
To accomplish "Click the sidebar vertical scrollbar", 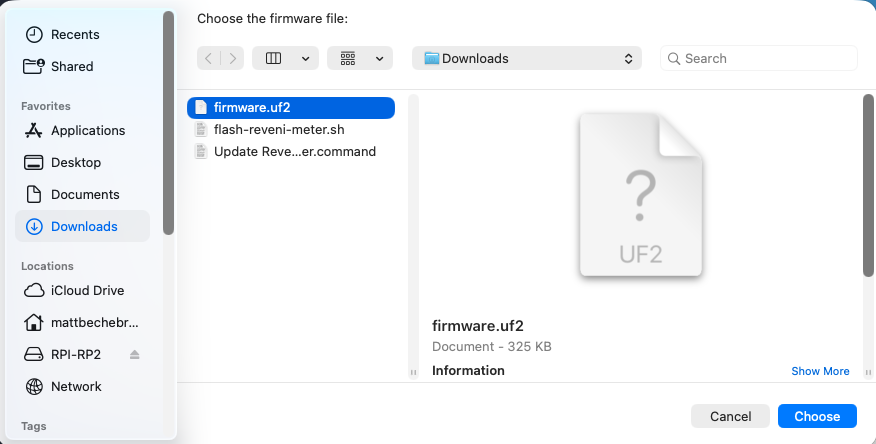I will coord(168,123).
